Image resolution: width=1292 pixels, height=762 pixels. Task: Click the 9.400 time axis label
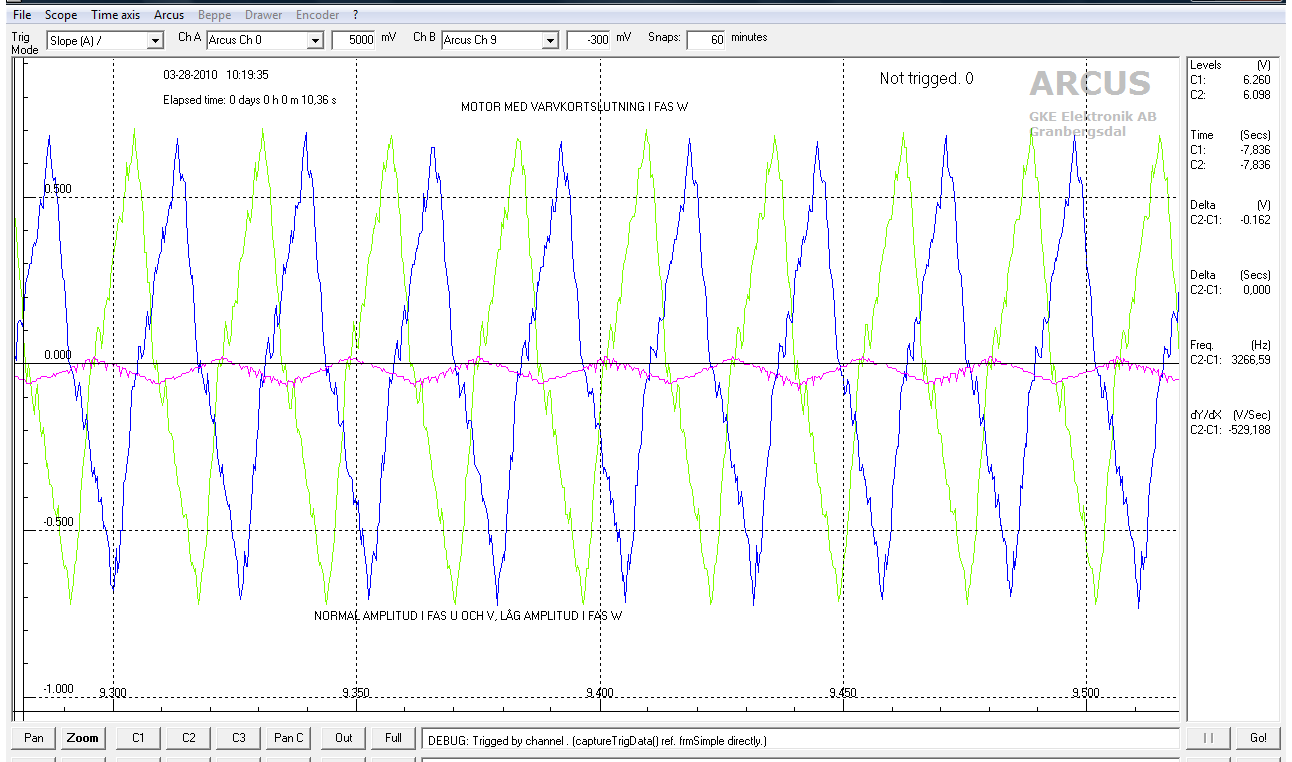599,692
